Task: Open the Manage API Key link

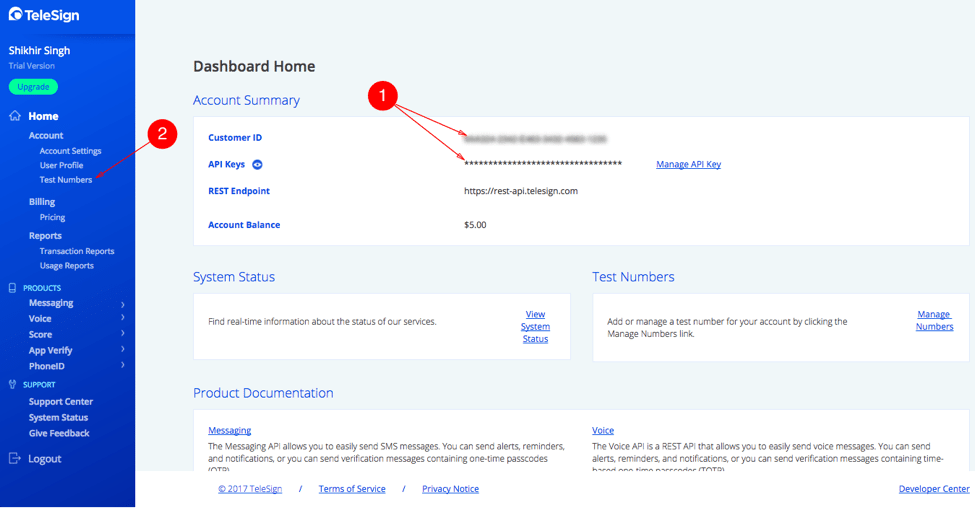Action: 688,164
